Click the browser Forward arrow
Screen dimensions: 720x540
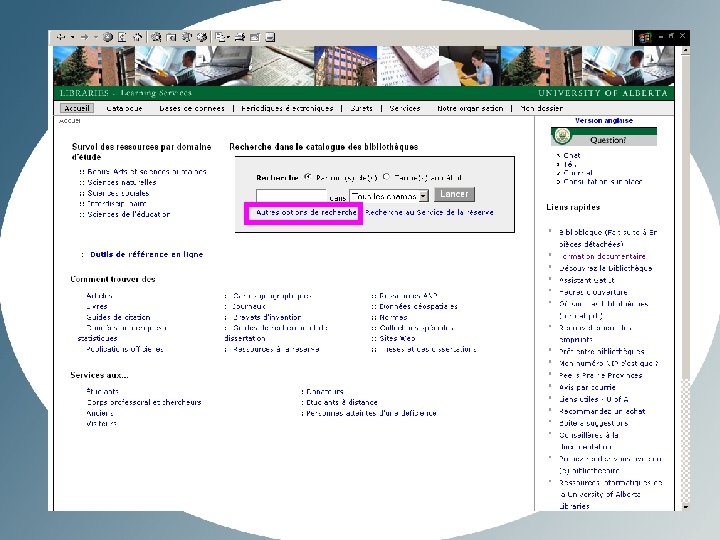click(x=84, y=37)
